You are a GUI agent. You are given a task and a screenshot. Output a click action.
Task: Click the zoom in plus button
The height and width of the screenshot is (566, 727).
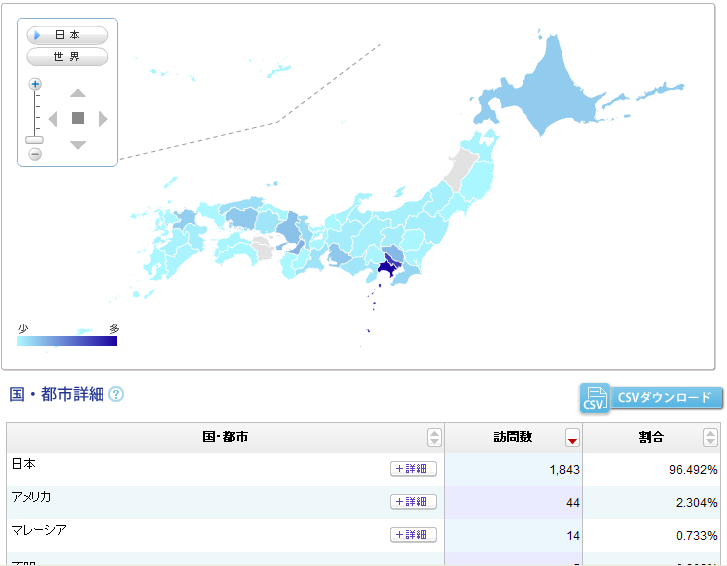tap(35, 85)
